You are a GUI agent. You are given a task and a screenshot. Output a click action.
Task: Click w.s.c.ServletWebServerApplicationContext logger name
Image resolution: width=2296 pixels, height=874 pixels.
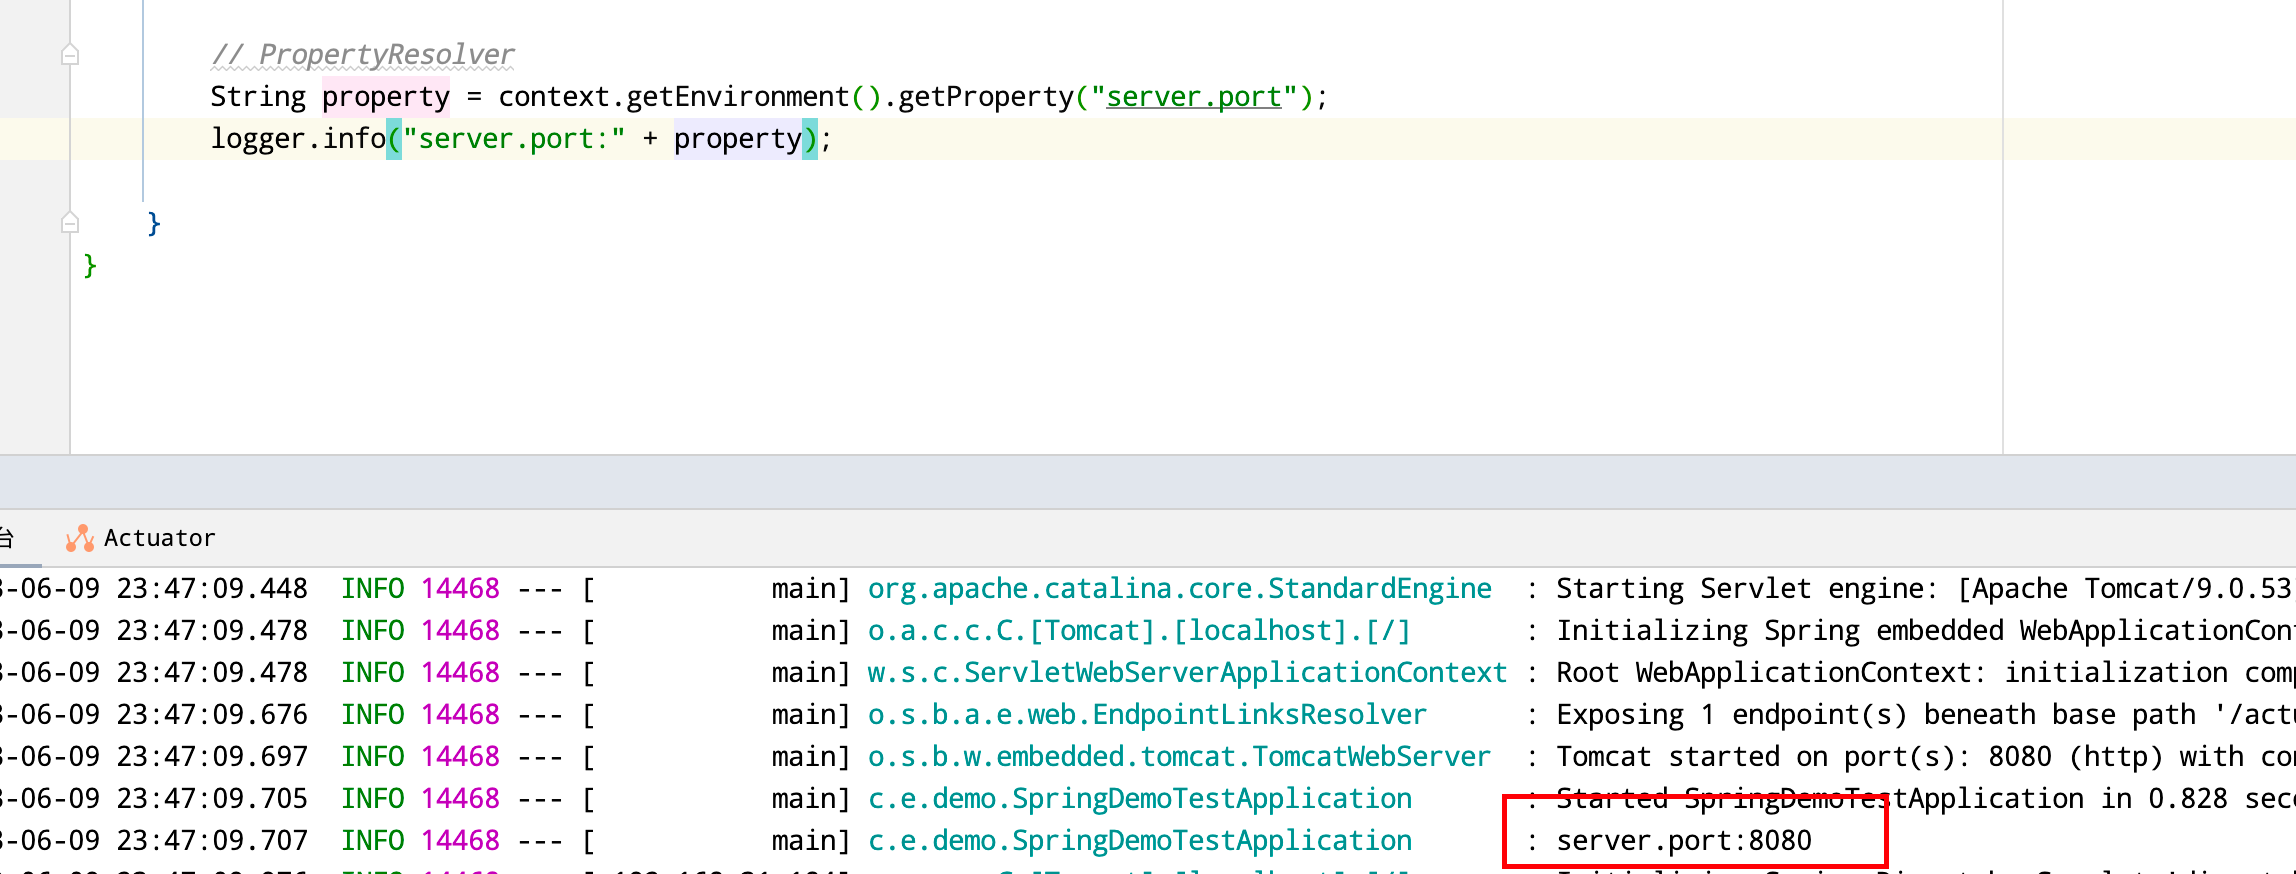tap(1188, 673)
